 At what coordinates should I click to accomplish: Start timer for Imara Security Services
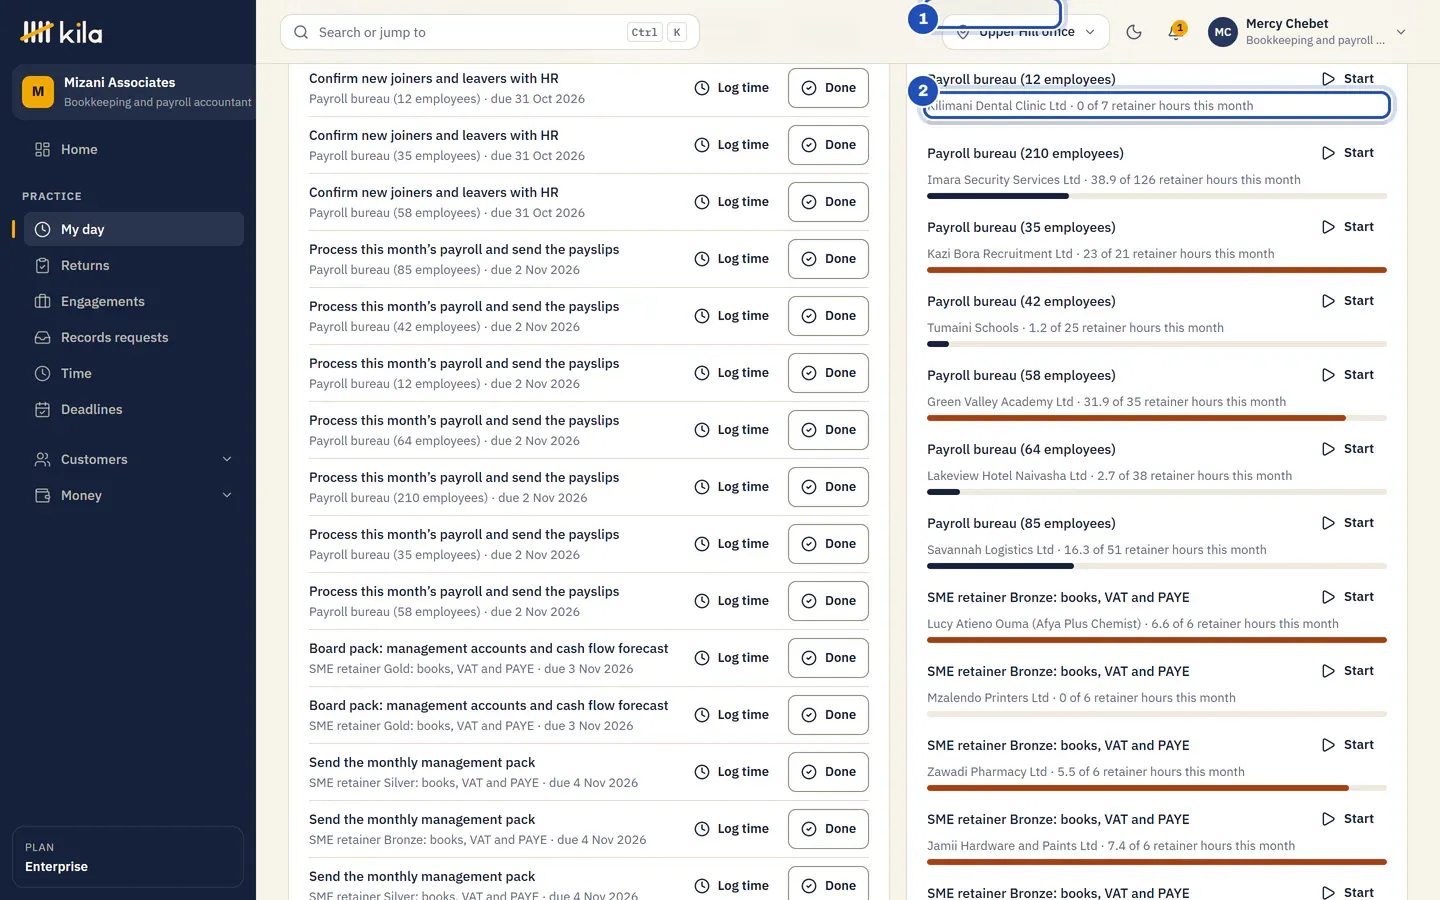click(x=1348, y=153)
